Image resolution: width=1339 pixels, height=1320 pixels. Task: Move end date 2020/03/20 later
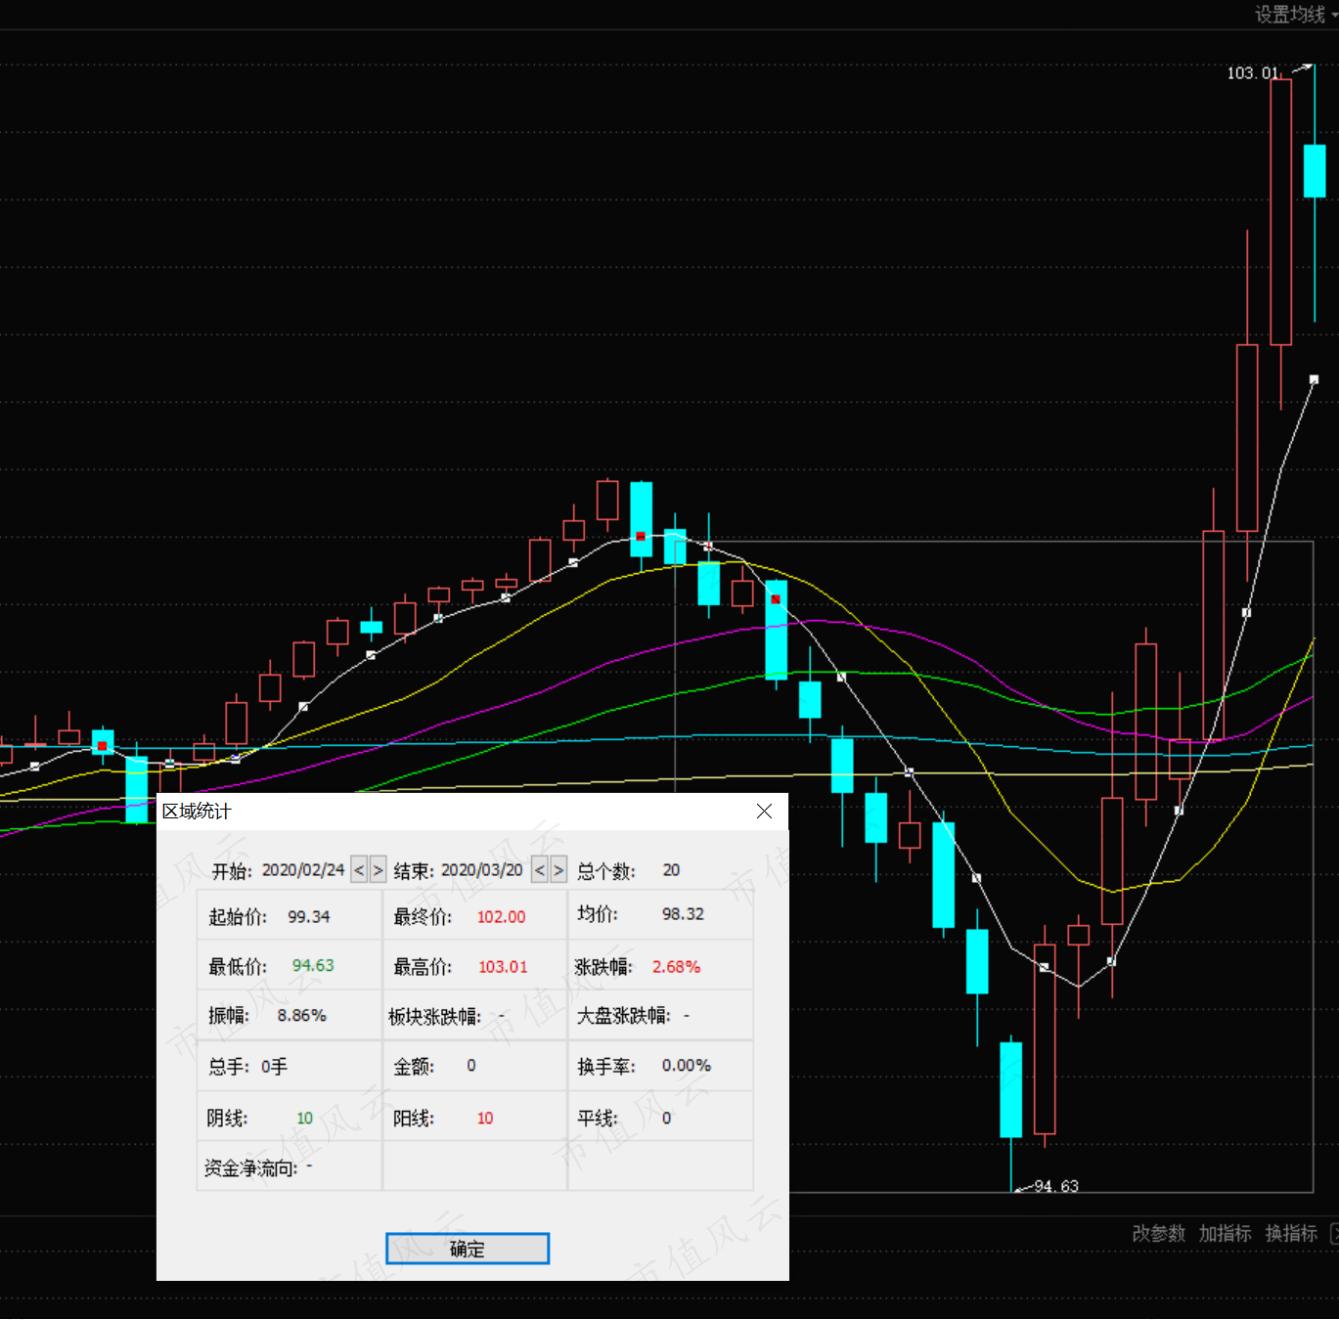coord(559,870)
